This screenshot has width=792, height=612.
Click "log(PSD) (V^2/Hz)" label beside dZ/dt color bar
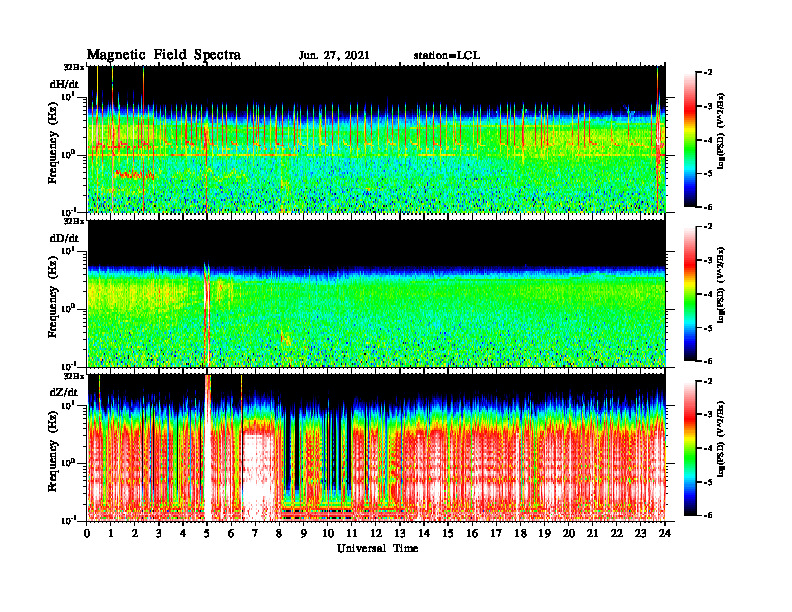[x=721, y=439]
